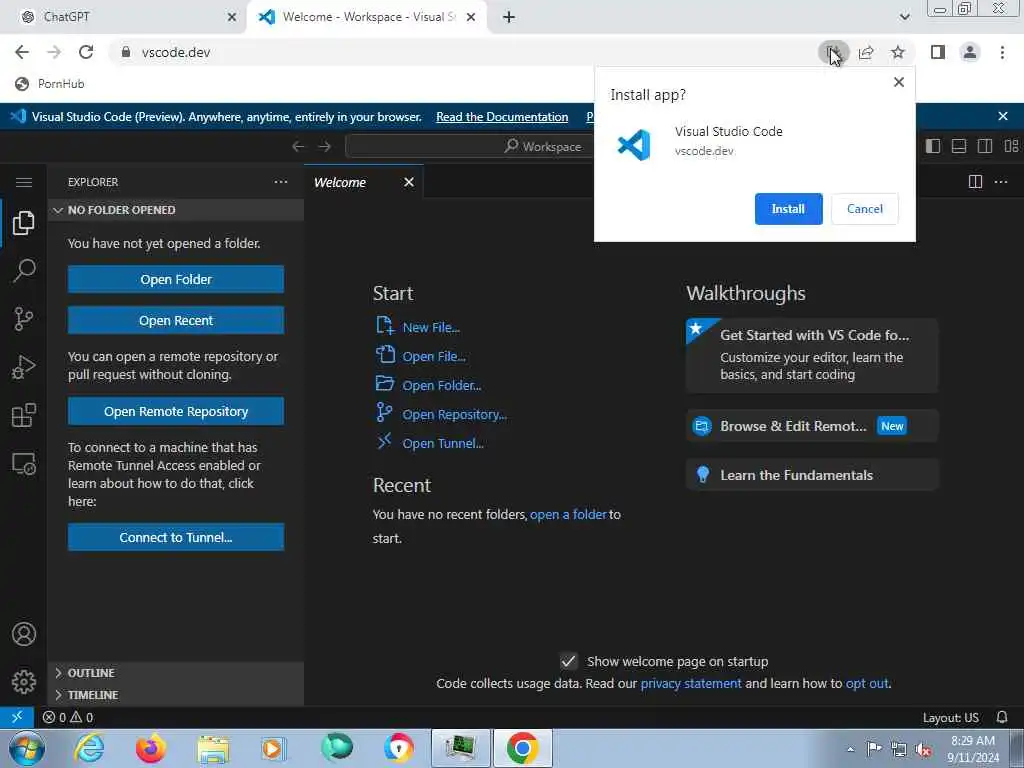Close the Install app popup
Screen dimensions: 1024x768
coord(899,82)
